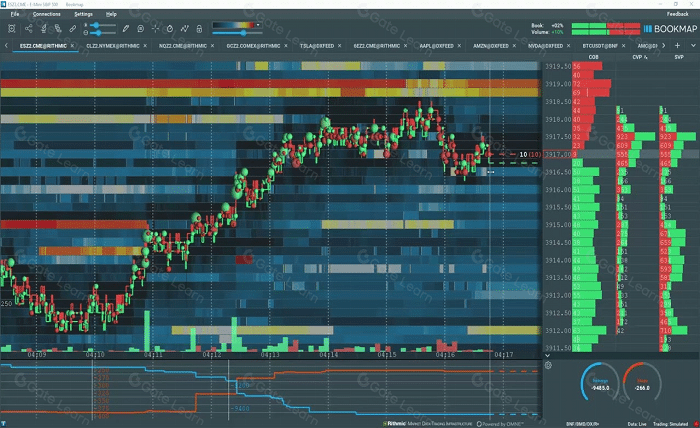Click the Data: Live status text
This screenshot has height=428, width=700.
click(x=637, y=424)
